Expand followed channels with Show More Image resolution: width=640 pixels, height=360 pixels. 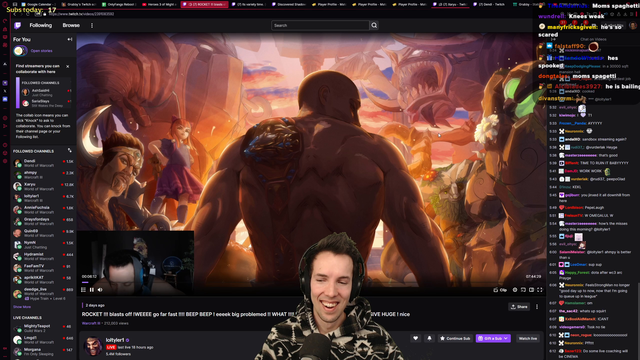coord(22,307)
